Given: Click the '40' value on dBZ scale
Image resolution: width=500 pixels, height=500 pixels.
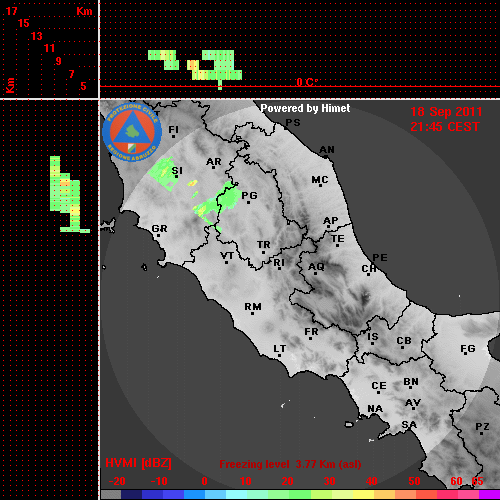Looking at the screenshot, I should tap(372, 481).
